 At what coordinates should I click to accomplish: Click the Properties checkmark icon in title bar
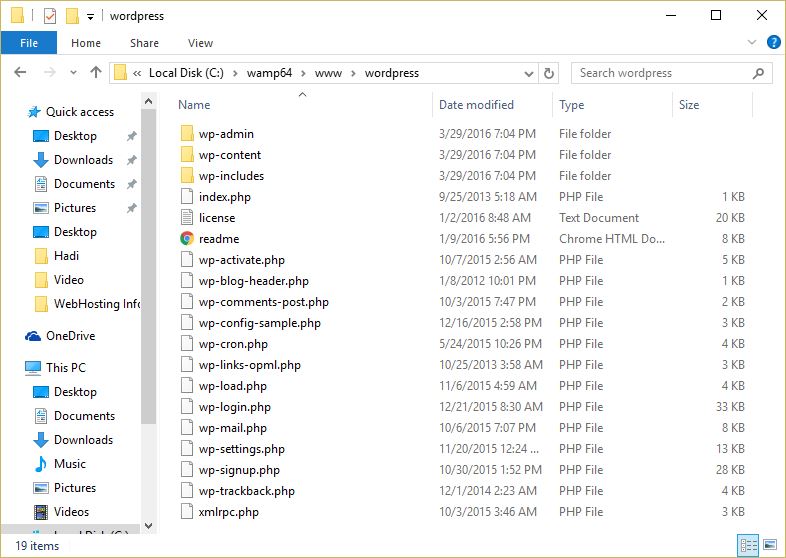[50, 16]
